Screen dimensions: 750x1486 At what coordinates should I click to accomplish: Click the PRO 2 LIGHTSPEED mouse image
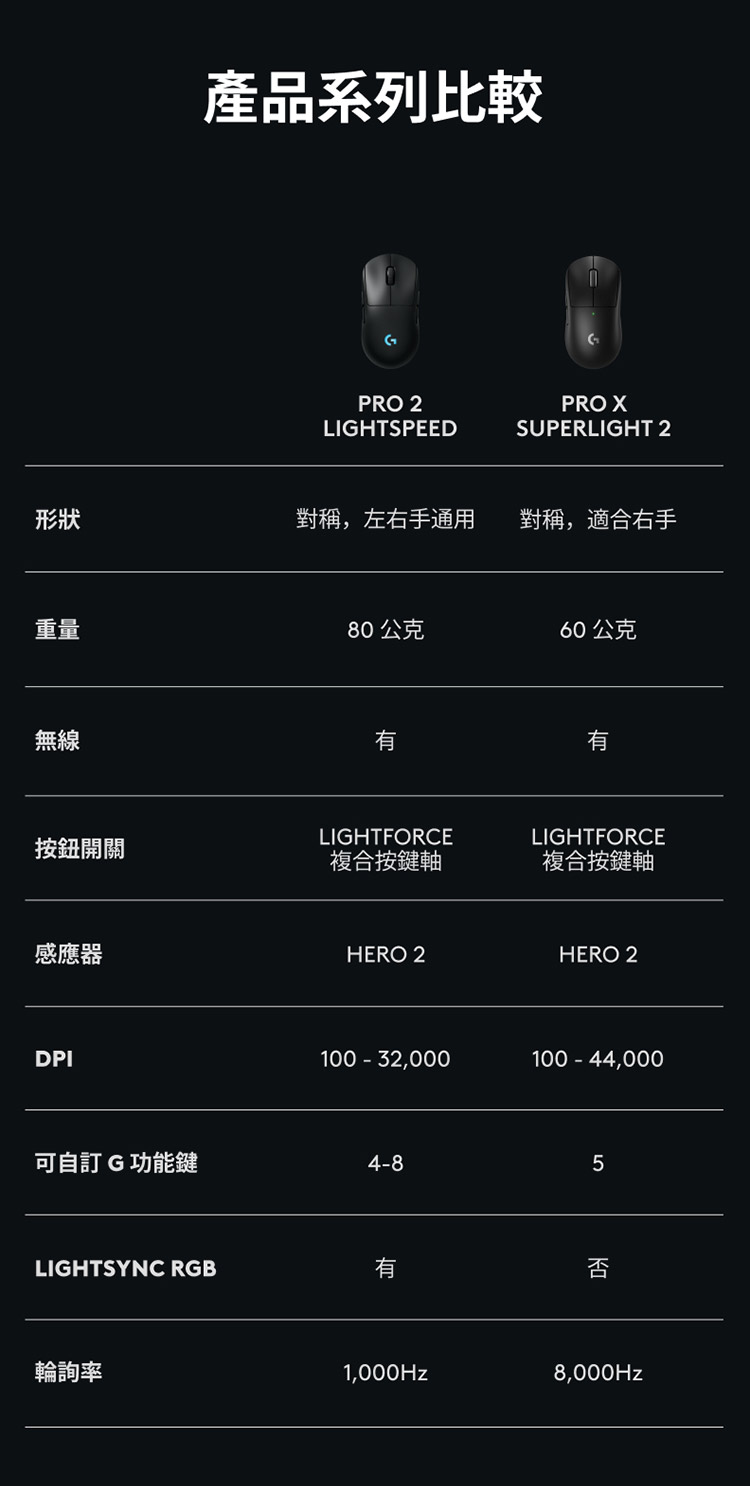pos(390,311)
